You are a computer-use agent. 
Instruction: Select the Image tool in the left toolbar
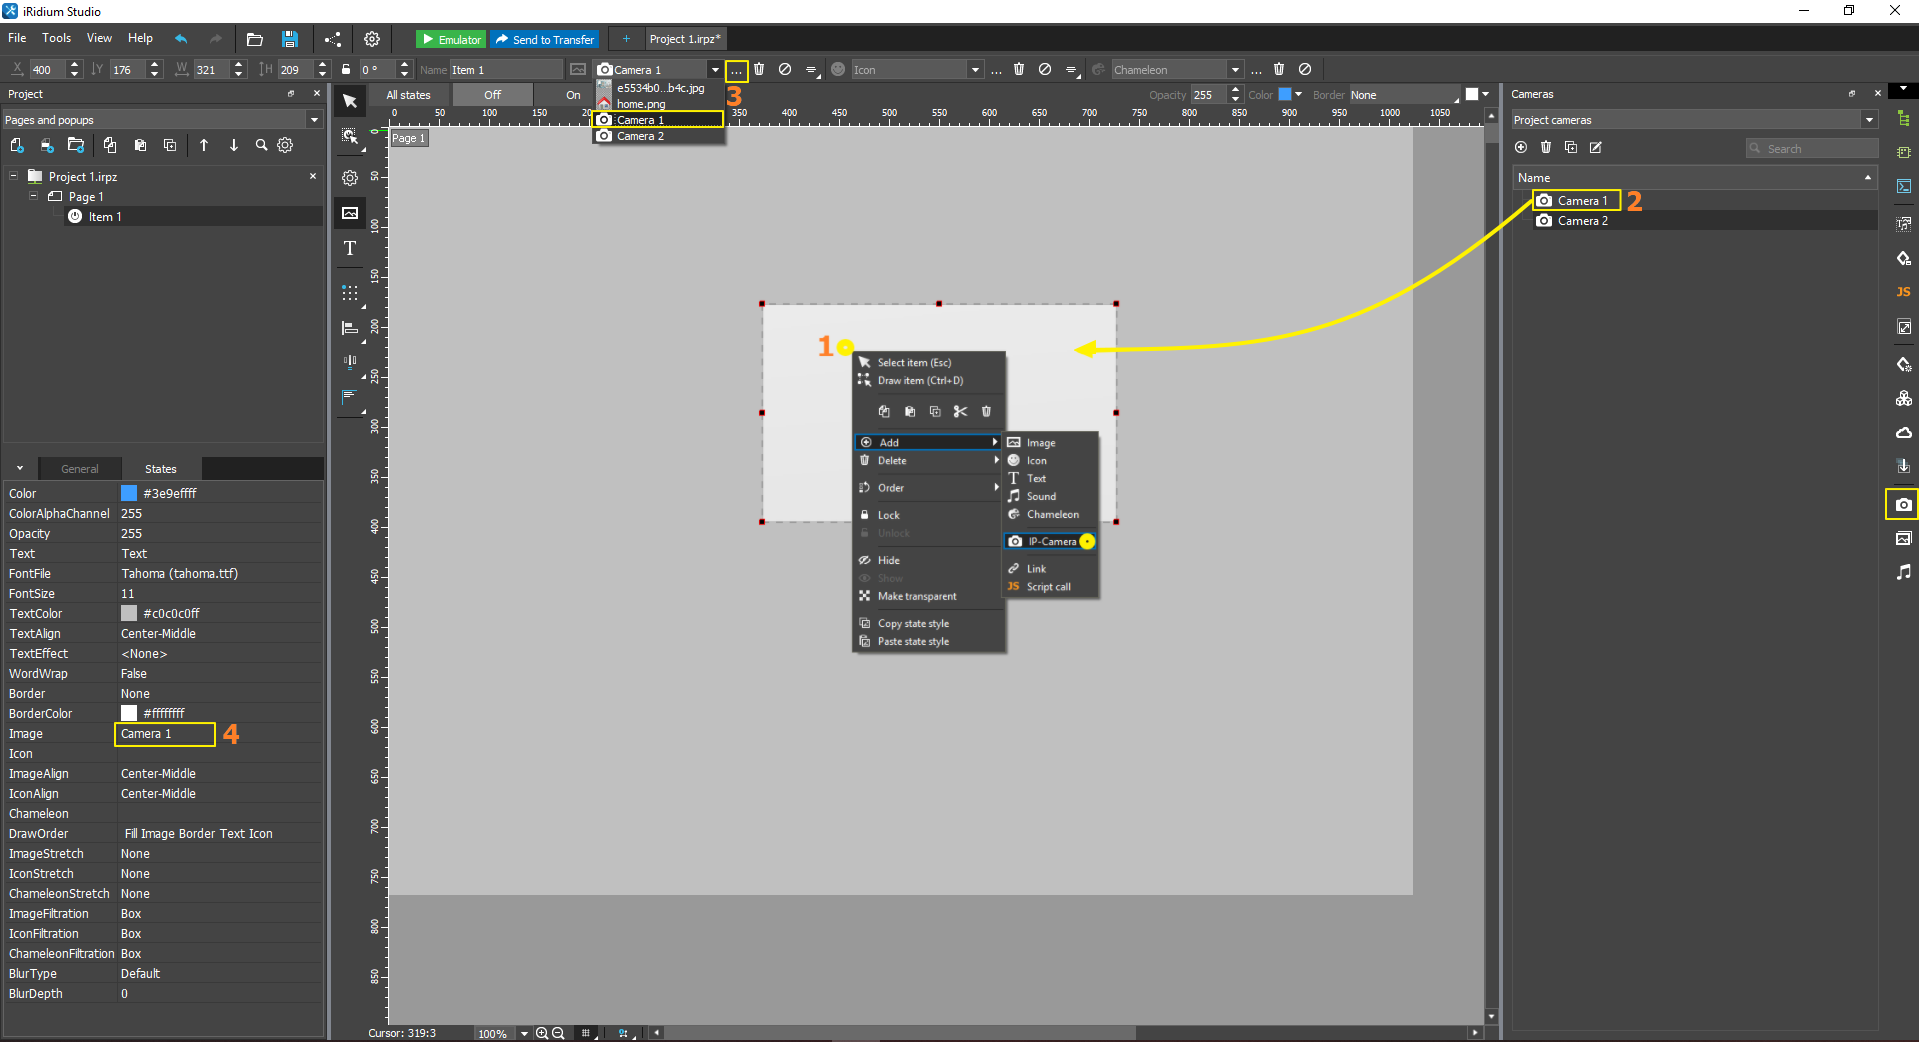pyautogui.click(x=349, y=213)
